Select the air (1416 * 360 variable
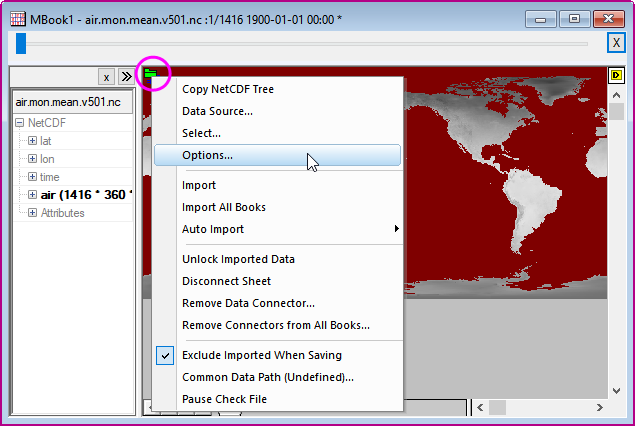 pos(85,195)
